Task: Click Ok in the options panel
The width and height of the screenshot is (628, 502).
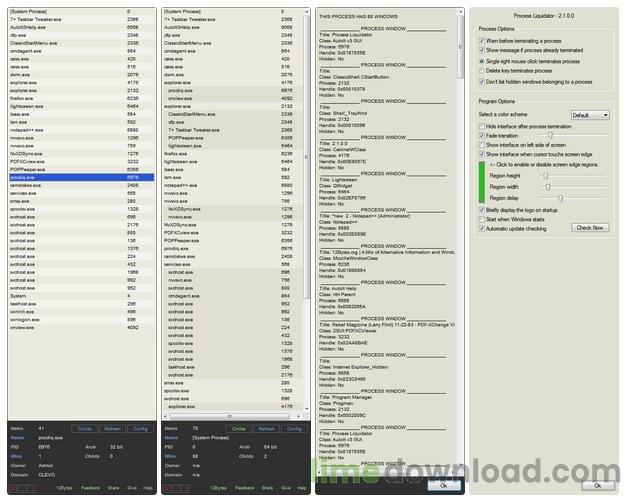Action: 598,485
